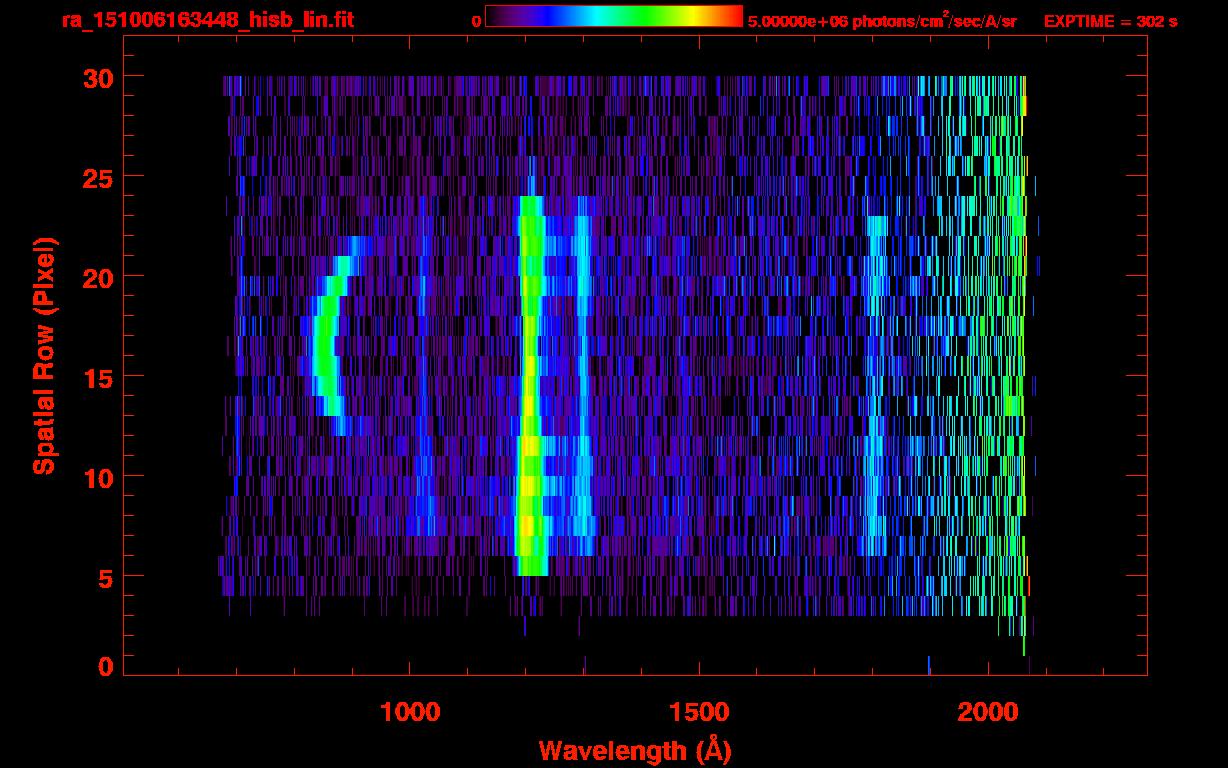Click the bright yellow-green line near 1200 Å
Screen dimensions: 1228x768
530,385
